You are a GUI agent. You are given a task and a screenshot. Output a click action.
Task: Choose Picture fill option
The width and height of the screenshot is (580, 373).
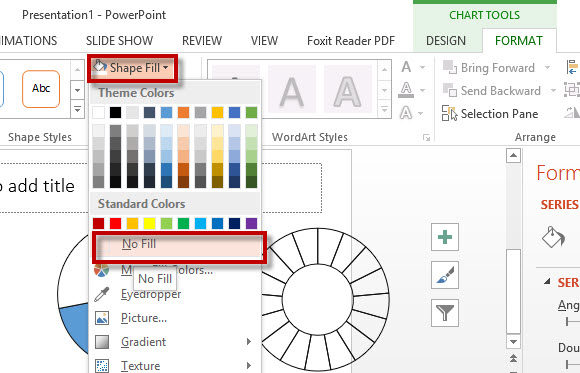(x=144, y=318)
